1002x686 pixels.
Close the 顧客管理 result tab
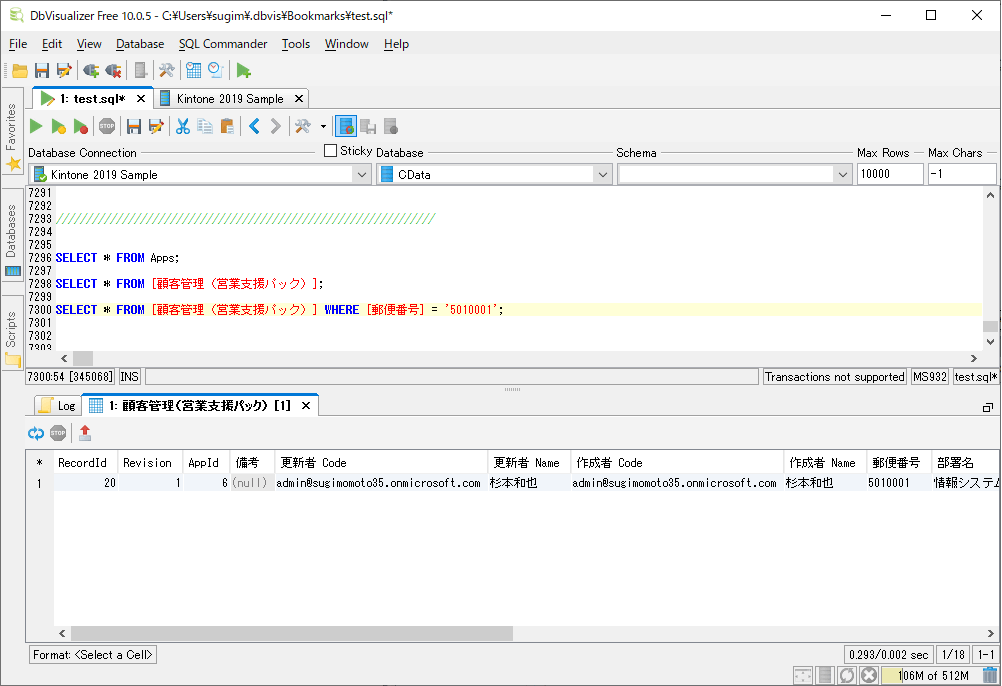click(x=305, y=406)
